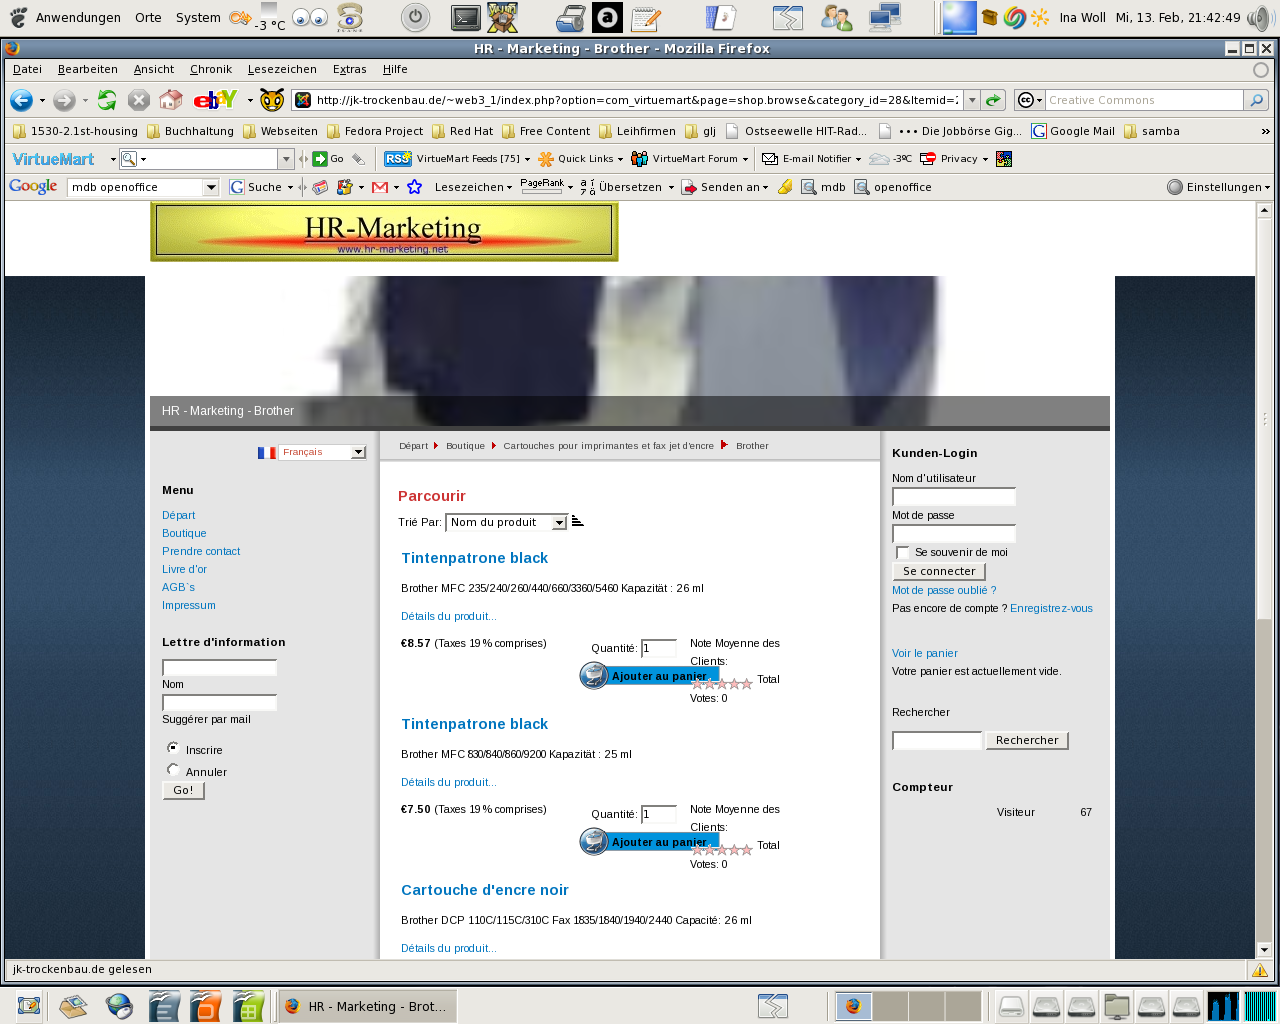The width and height of the screenshot is (1280, 1024).
Task: Click the product search input field
Action: (x=937, y=741)
